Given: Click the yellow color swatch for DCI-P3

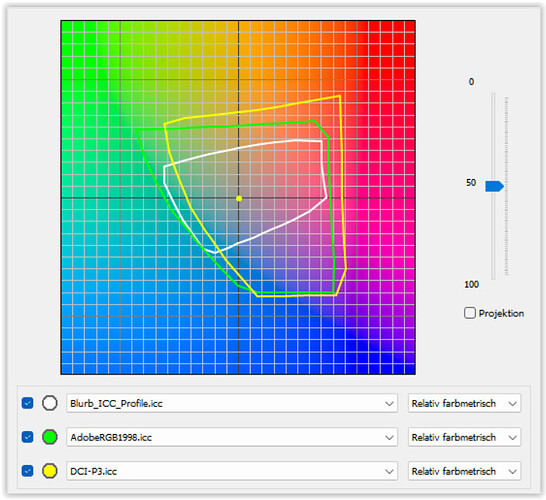Looking at the screenshot, I should pyautogui.click(x=50, y=471).
